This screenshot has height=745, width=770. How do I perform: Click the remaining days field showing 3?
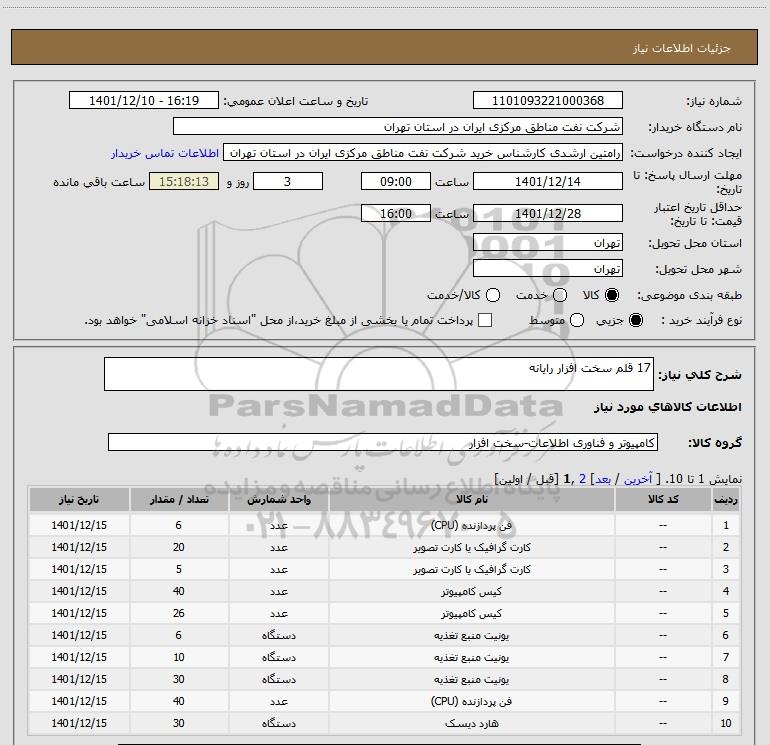pyautogui.click(x=288, y=181)
